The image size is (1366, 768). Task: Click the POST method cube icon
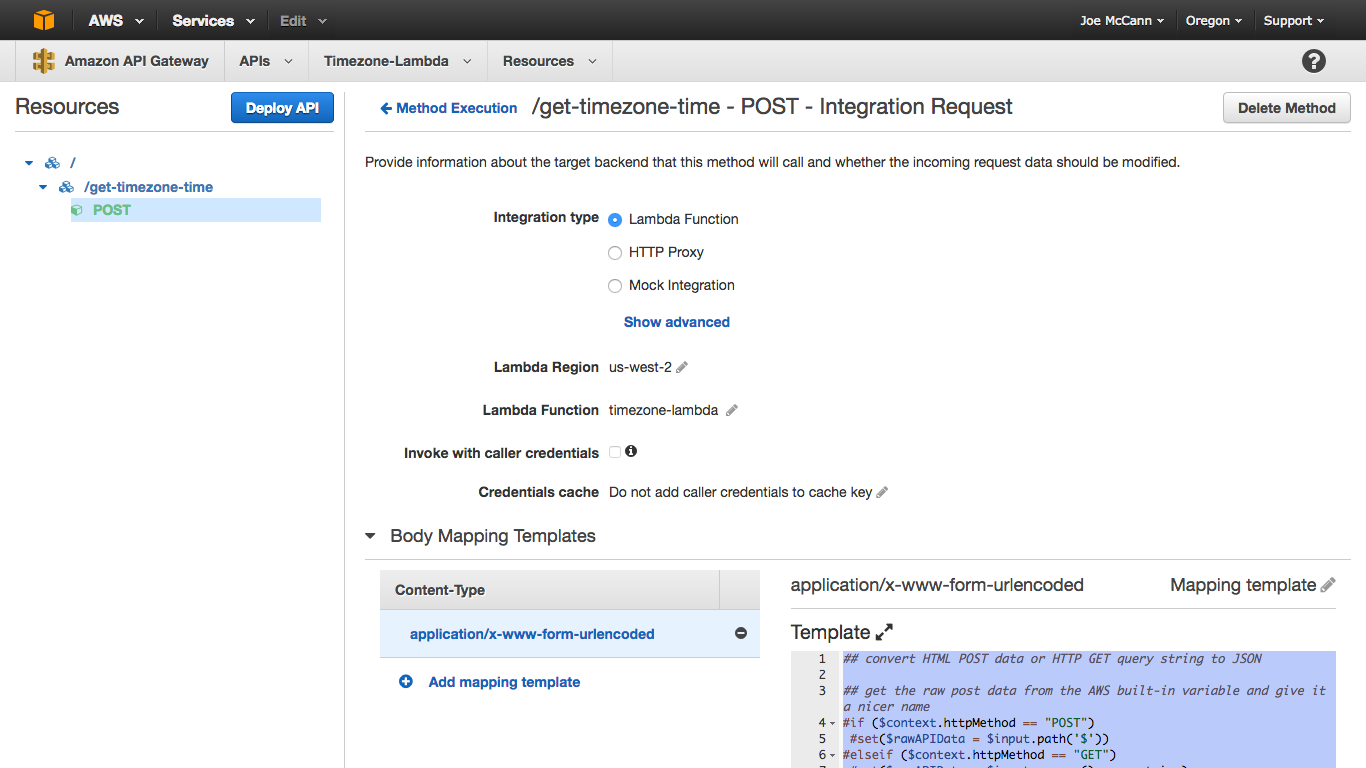(77, 210)
